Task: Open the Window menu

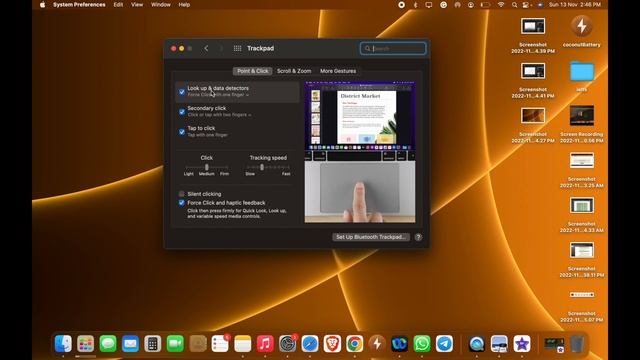Action: (x=161, y=5)
